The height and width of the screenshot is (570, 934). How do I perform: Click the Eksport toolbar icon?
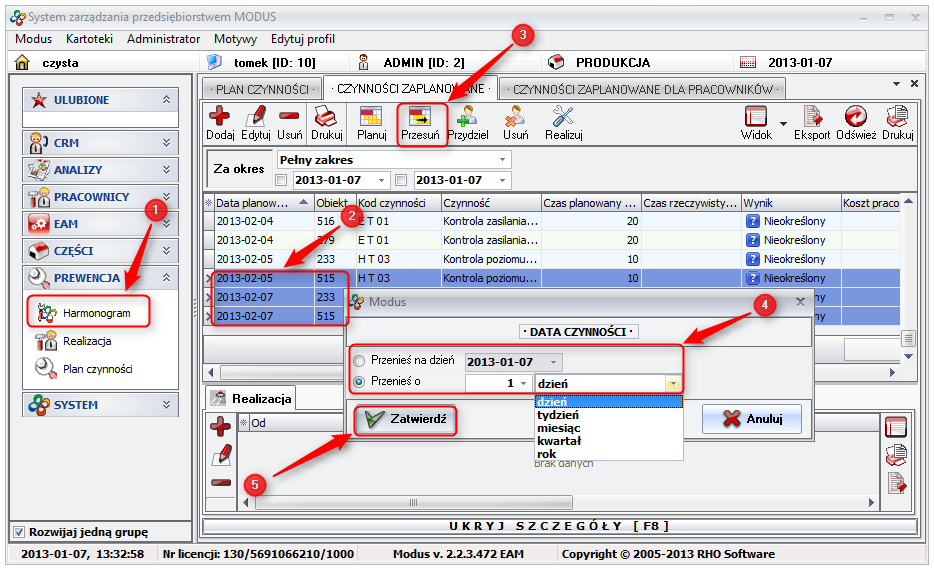811,117
